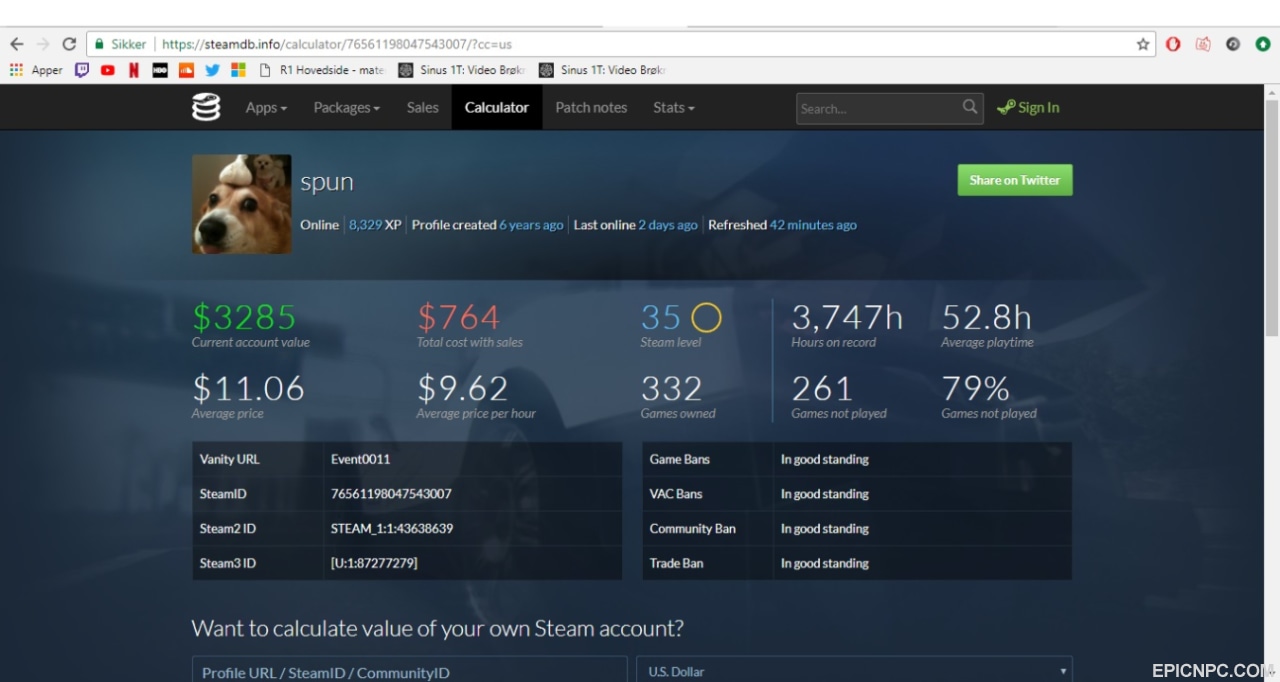Select the Vanity URL value Event0011

(361, 459)
